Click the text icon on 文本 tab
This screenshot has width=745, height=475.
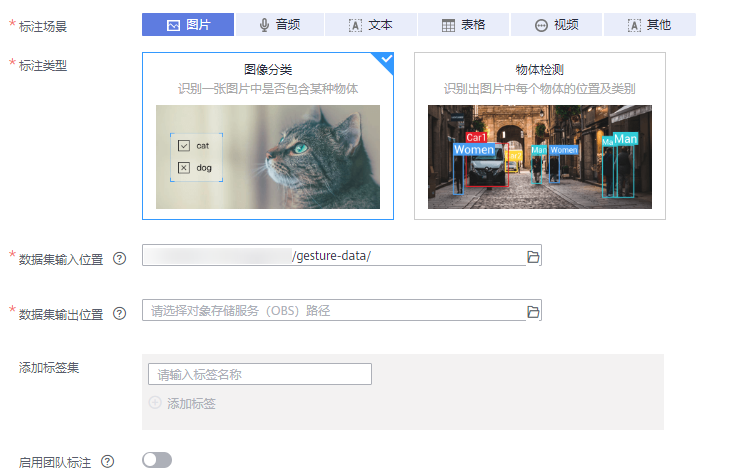click(x=355, y=26)
